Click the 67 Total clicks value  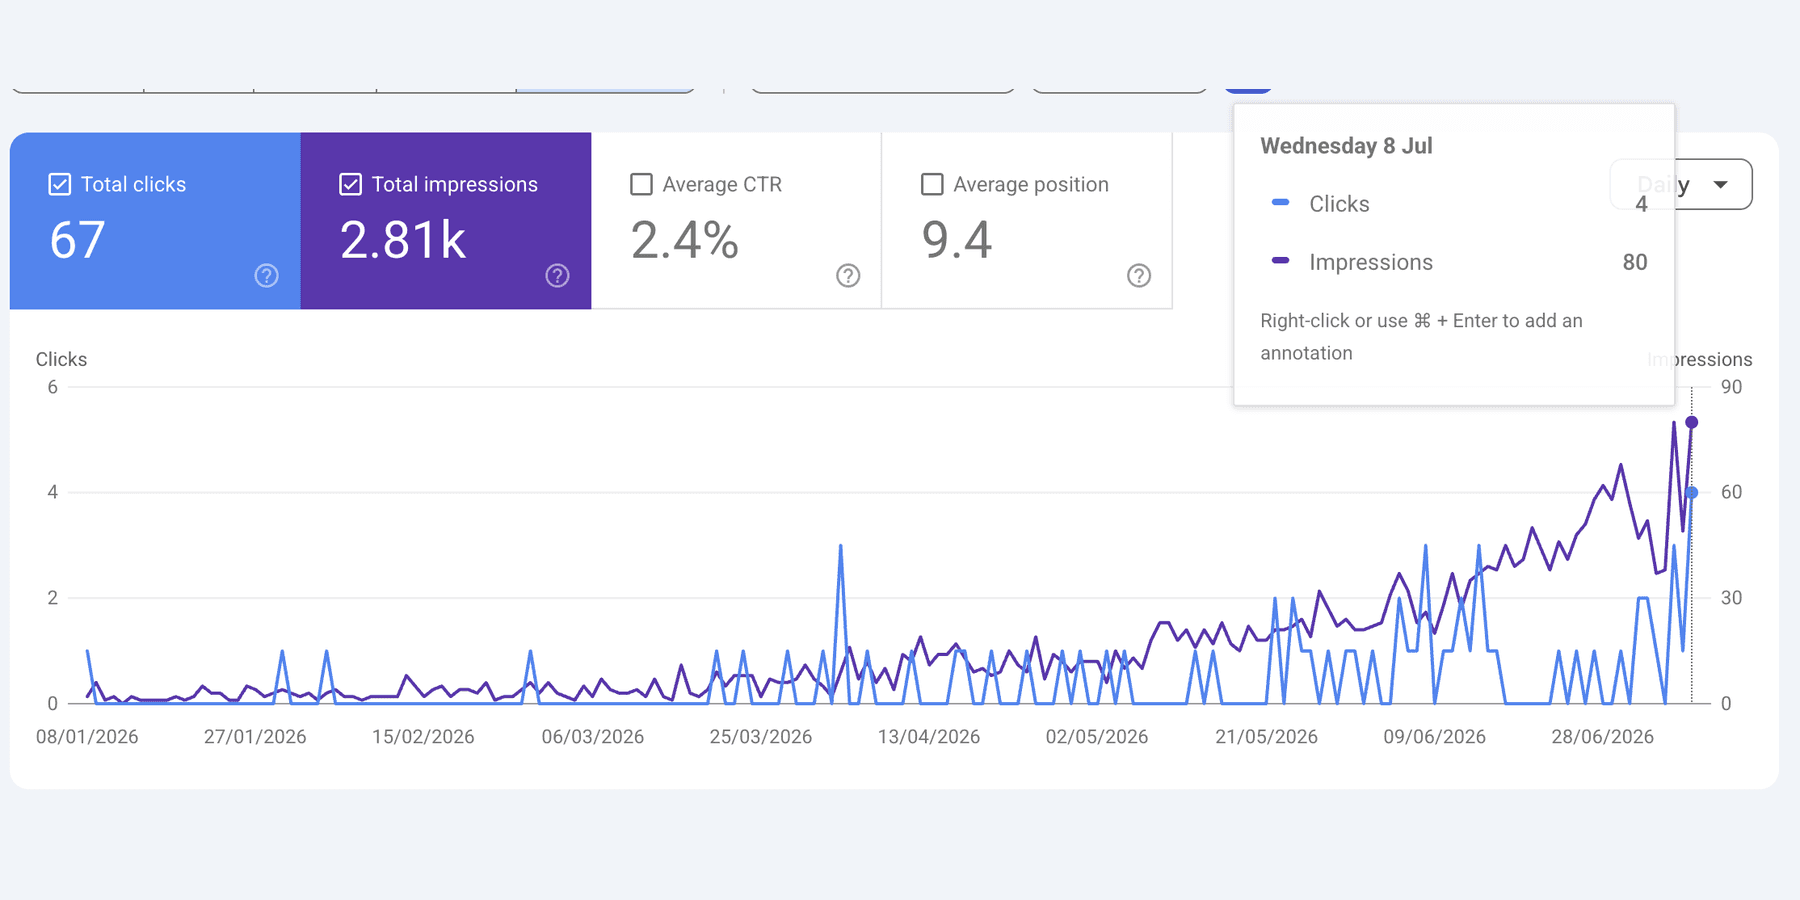[77, 240]
